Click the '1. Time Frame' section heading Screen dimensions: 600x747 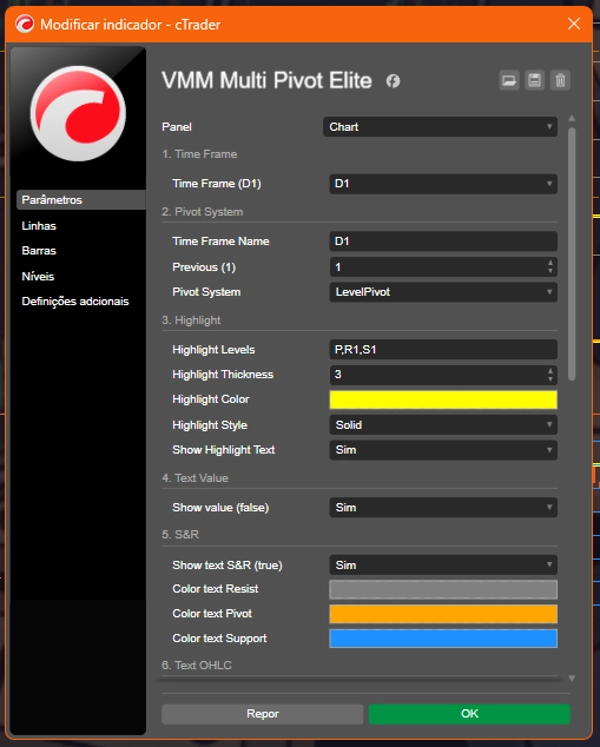[199, 154]
